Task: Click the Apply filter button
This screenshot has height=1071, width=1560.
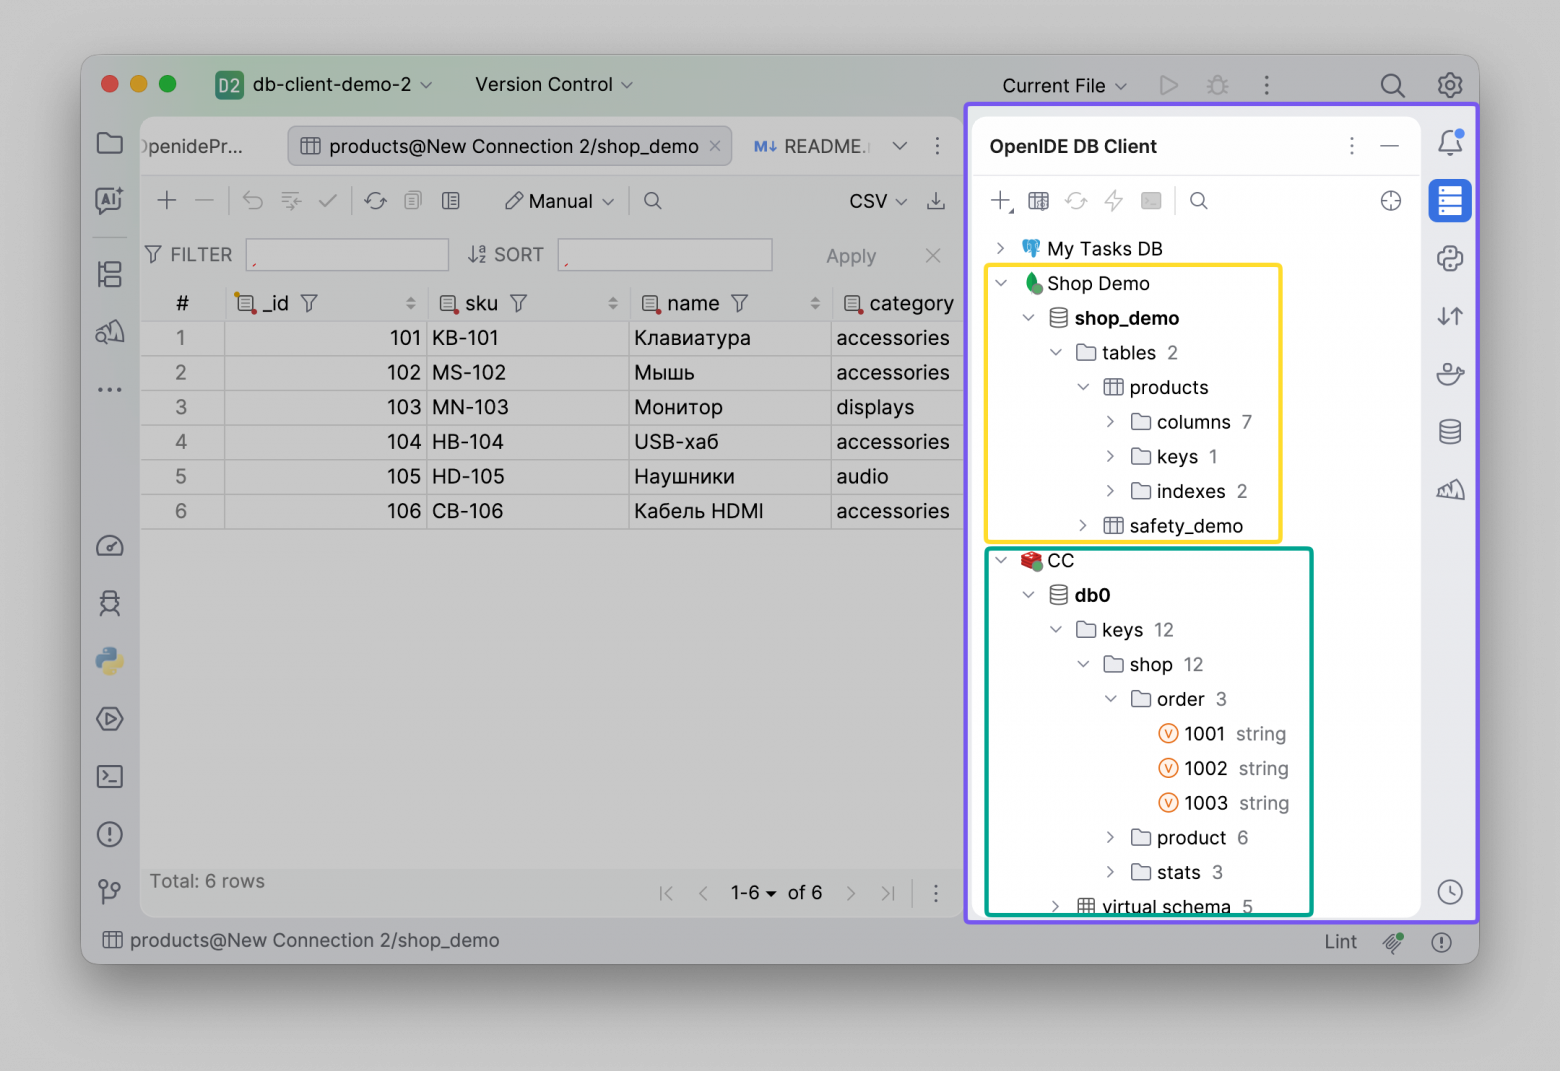Action: coord(851,256)
